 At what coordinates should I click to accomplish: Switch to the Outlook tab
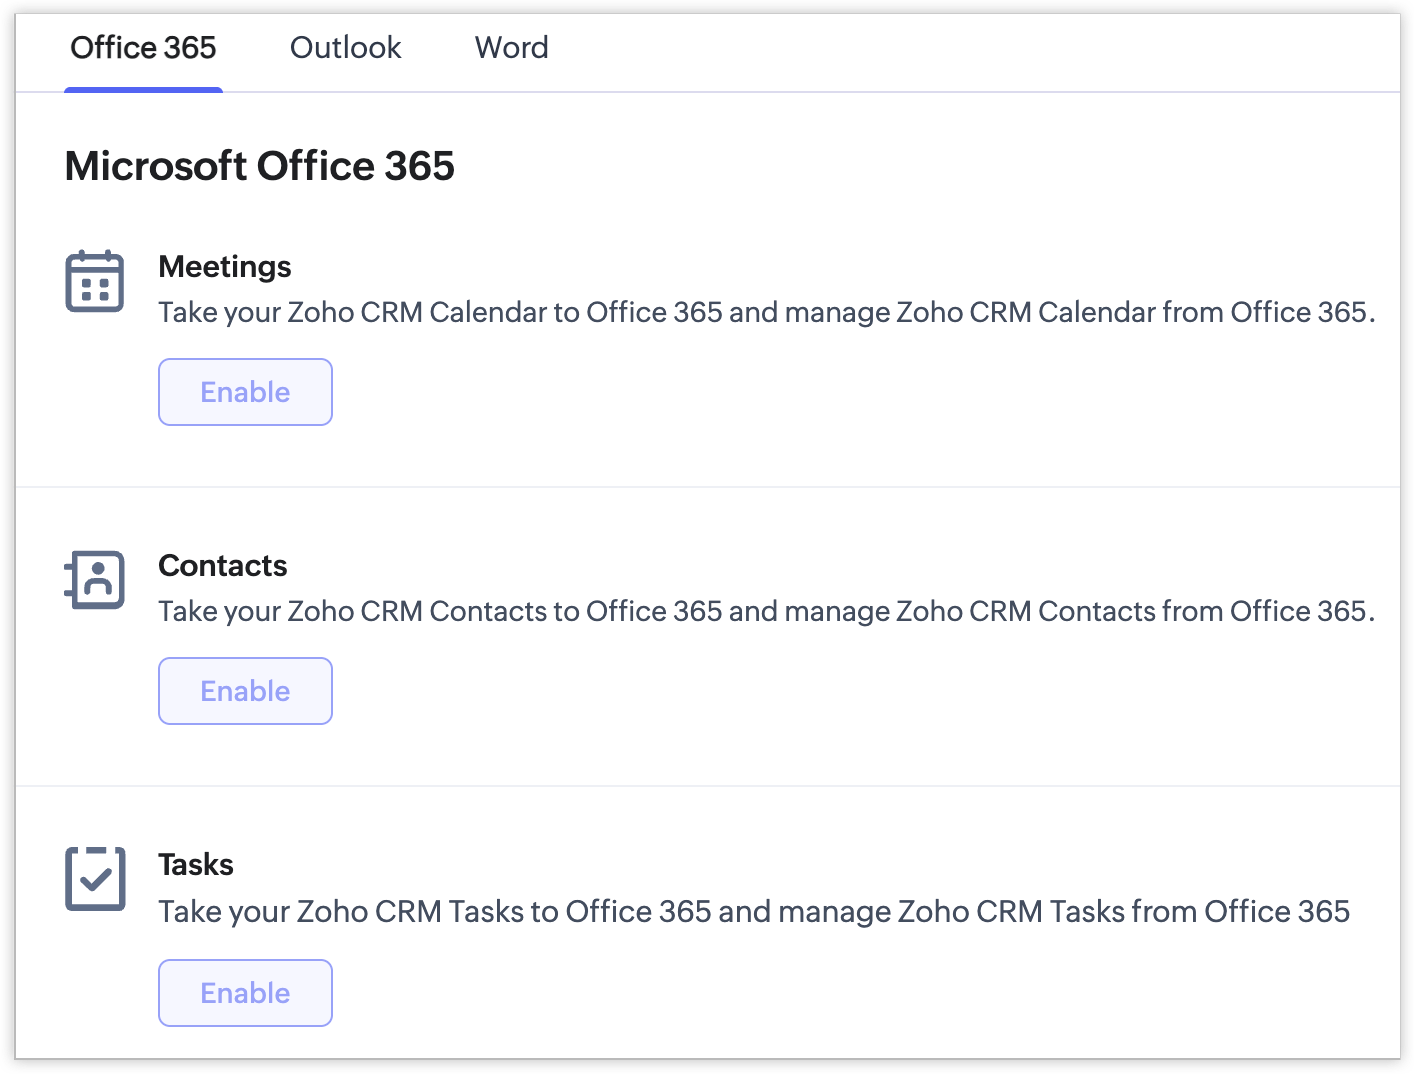pyautogui.click(x=345, y=48)
